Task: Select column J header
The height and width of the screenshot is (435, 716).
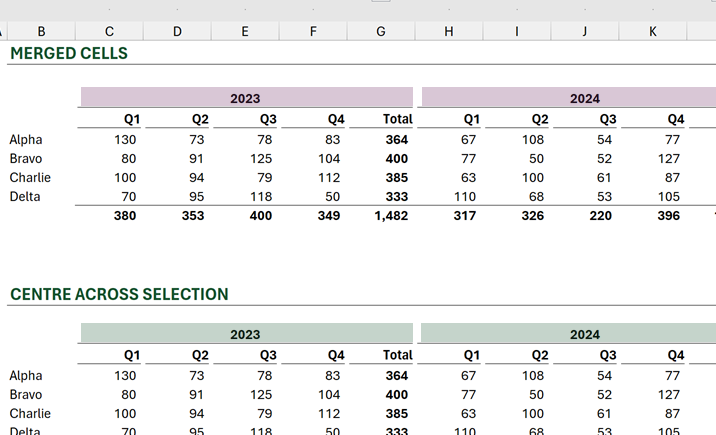Action: [585, 31]
